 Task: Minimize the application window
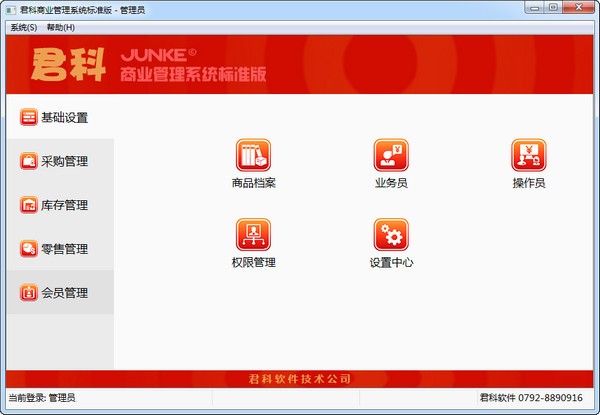coord(535,8)
